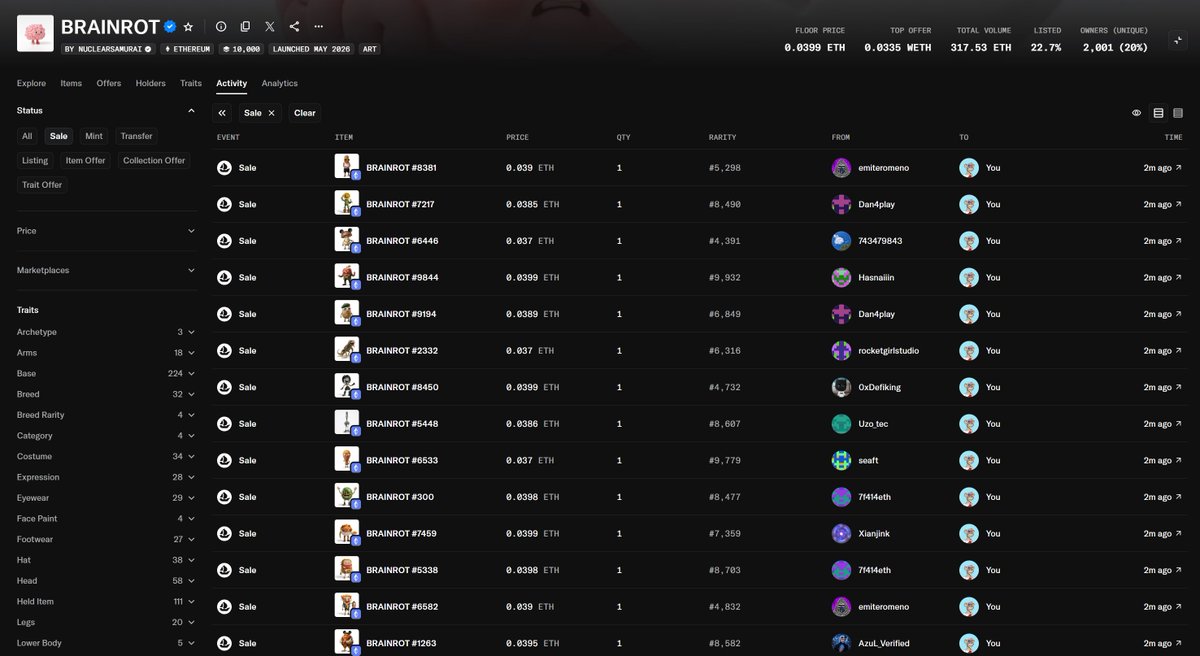Toggle the eye visibility icon above the table
The width and height of the screenshot is (1200, 656).
1136,113
